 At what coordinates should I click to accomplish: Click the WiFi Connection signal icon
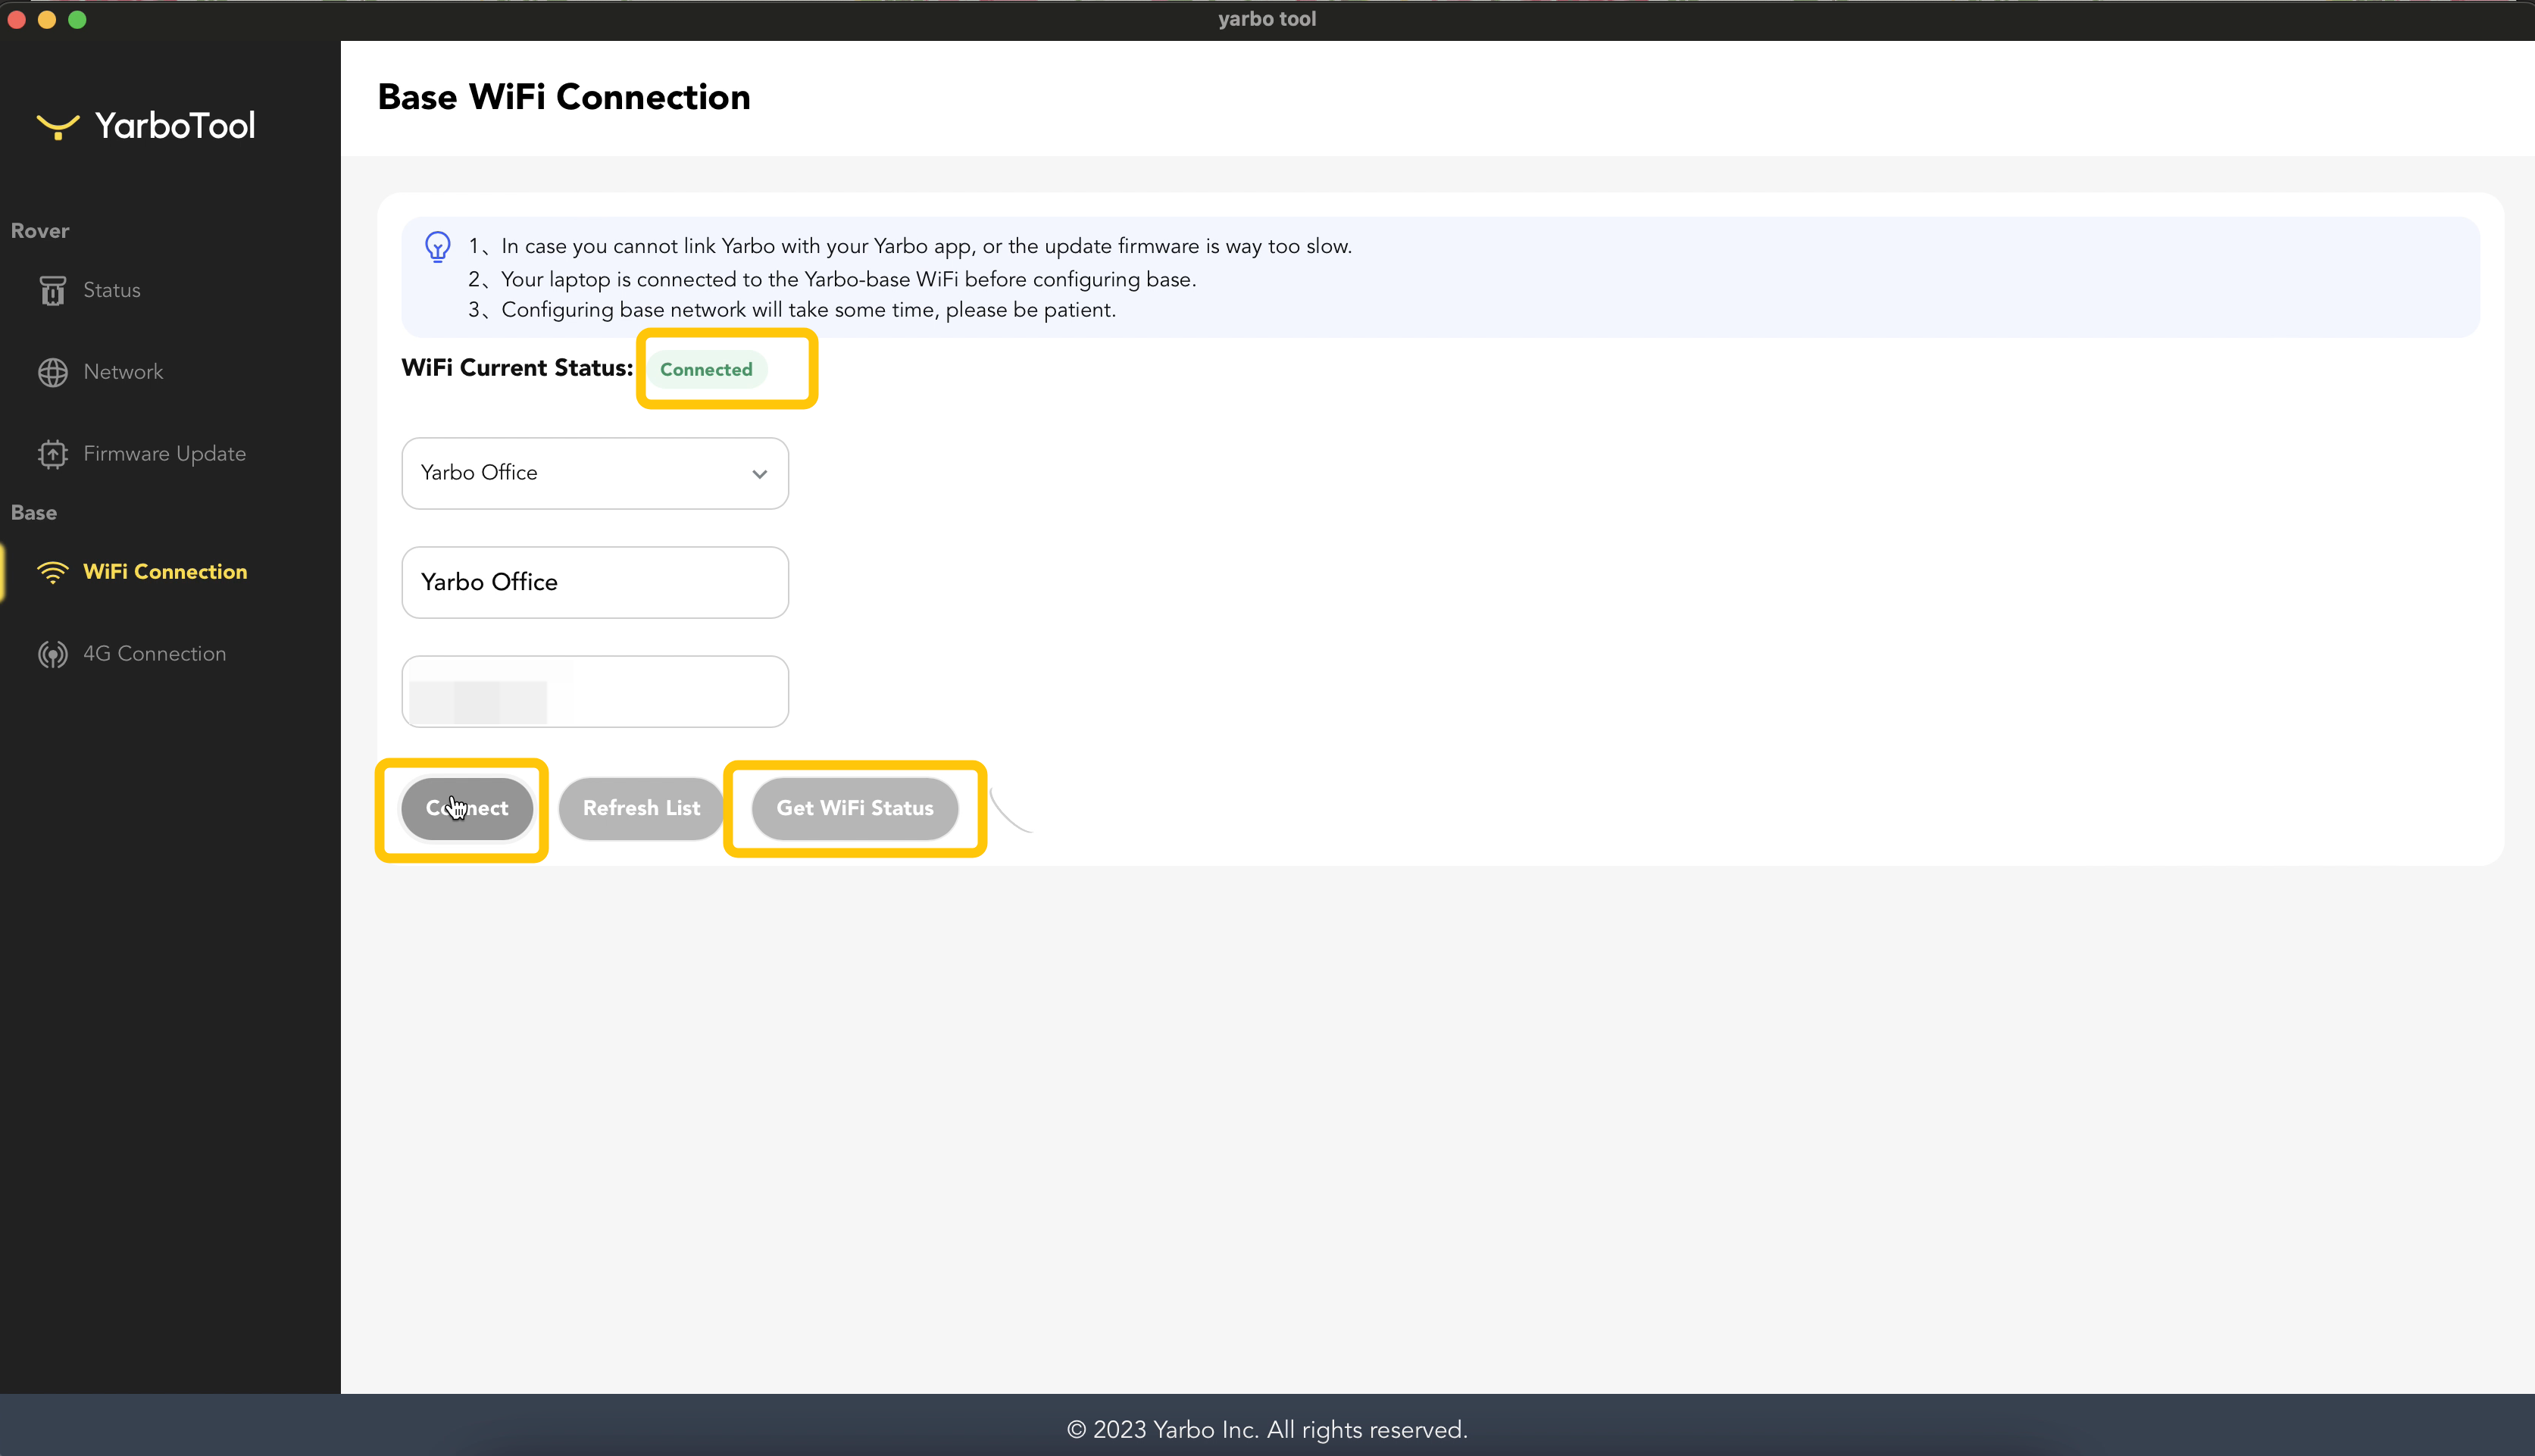click(x=52, y=572)
